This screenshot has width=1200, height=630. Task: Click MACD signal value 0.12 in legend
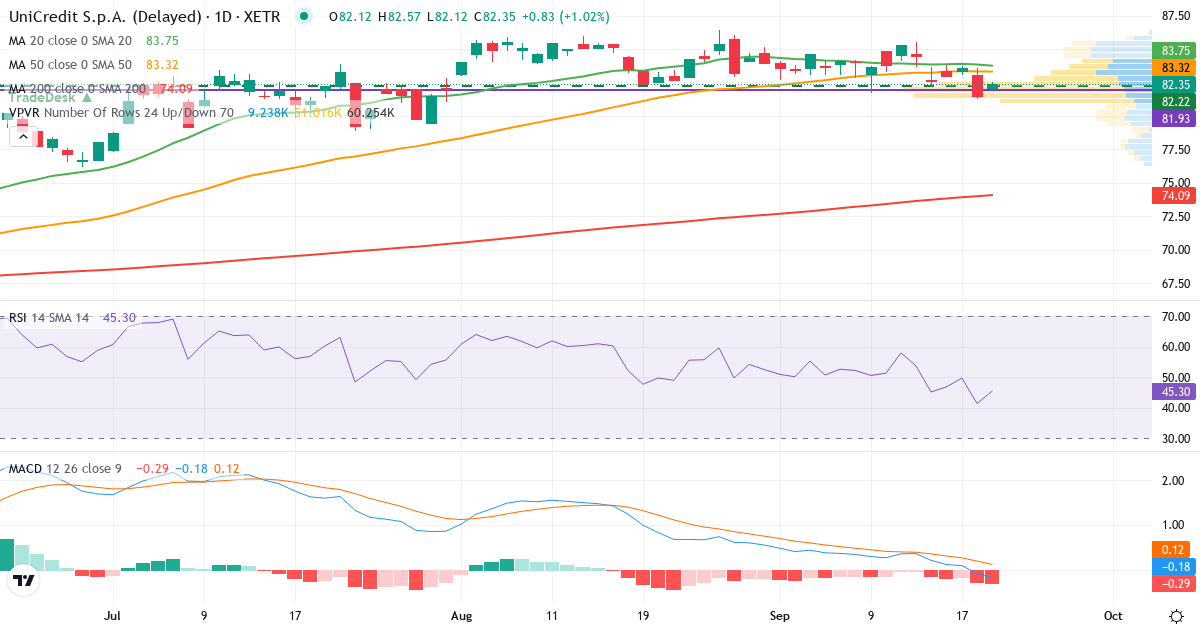[x=227, y=469]
